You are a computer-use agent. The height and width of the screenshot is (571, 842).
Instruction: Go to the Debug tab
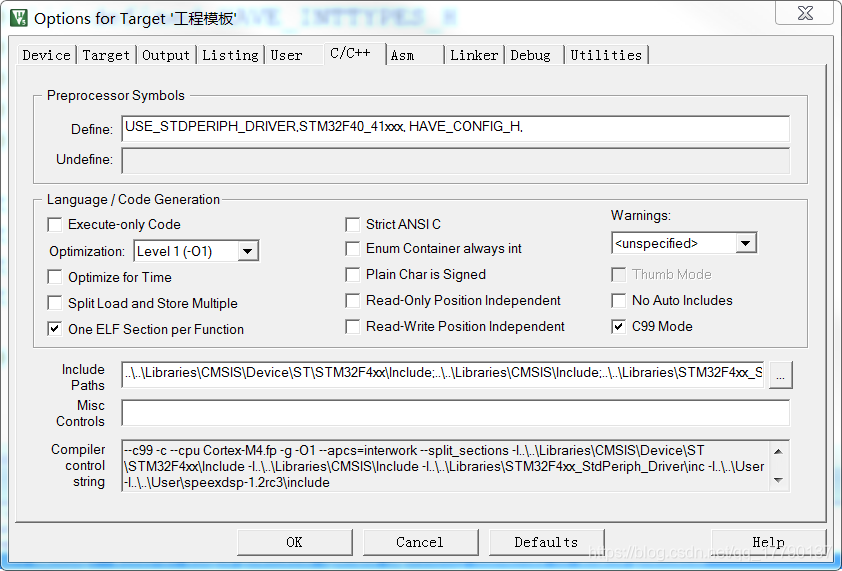(534, 55)
